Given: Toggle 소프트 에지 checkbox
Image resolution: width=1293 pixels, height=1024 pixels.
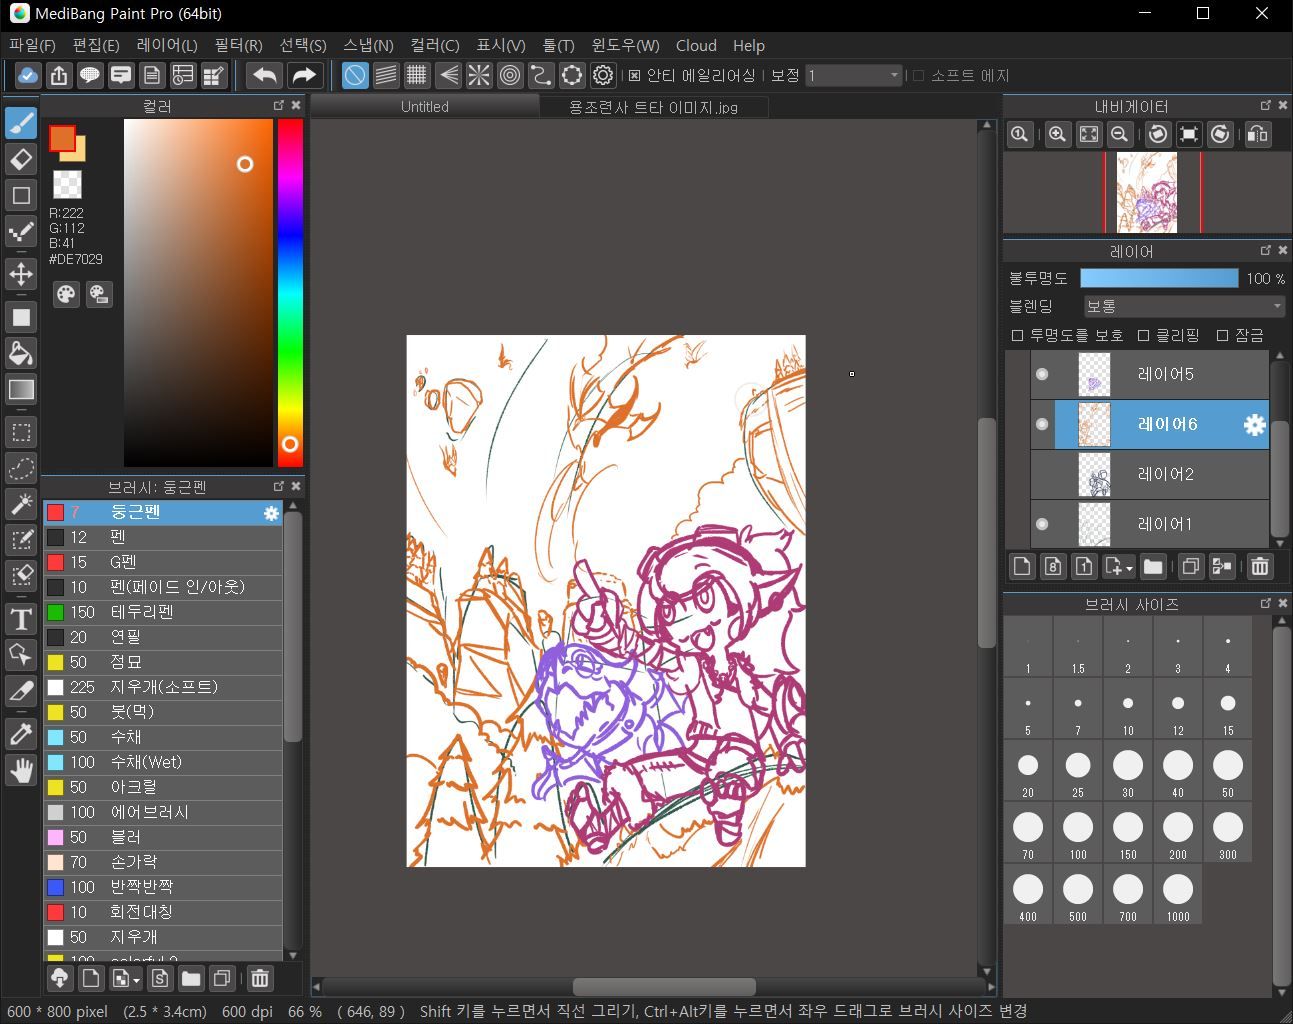Looking at the screenshot, I should click(919, 75).
